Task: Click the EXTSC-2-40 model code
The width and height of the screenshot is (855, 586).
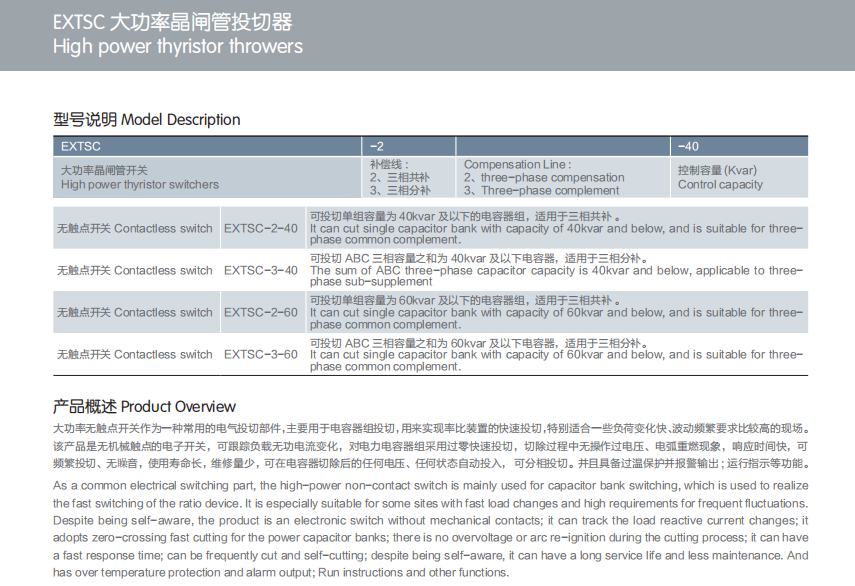Action: (x=260, y=229)
